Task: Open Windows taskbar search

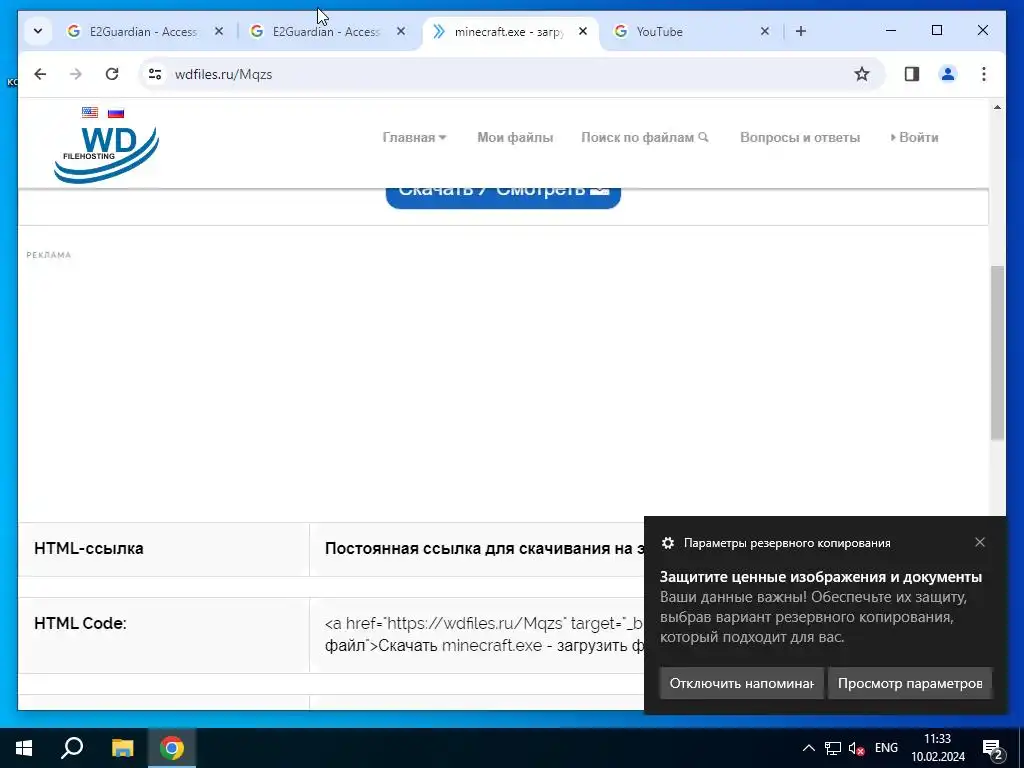Action: 72,748
